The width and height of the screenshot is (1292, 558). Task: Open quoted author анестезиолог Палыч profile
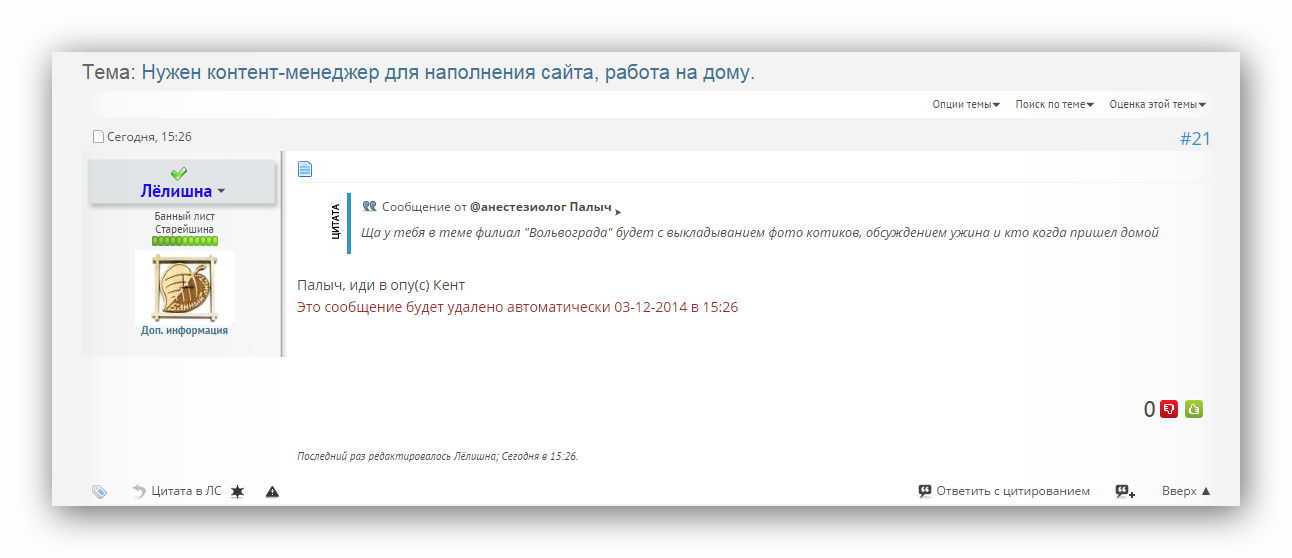[x=540, y=207]
